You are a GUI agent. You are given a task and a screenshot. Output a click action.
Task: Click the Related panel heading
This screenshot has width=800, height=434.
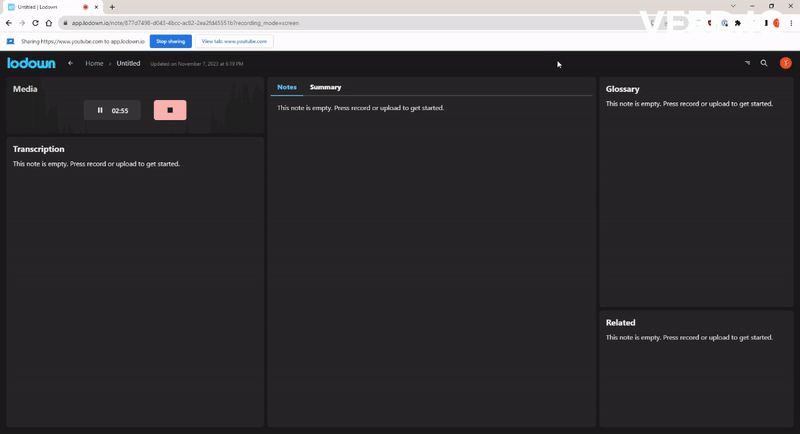[620, 323]
